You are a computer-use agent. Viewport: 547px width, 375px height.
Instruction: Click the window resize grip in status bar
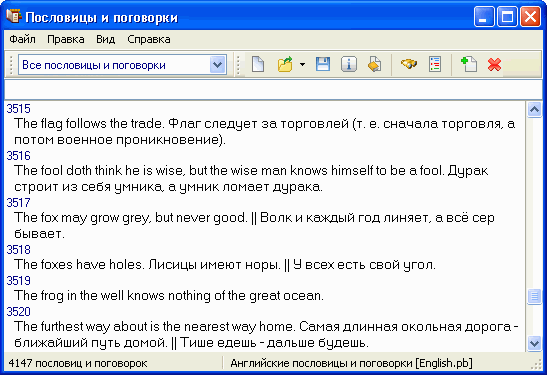pyautogui.click(x=537, y=365)
